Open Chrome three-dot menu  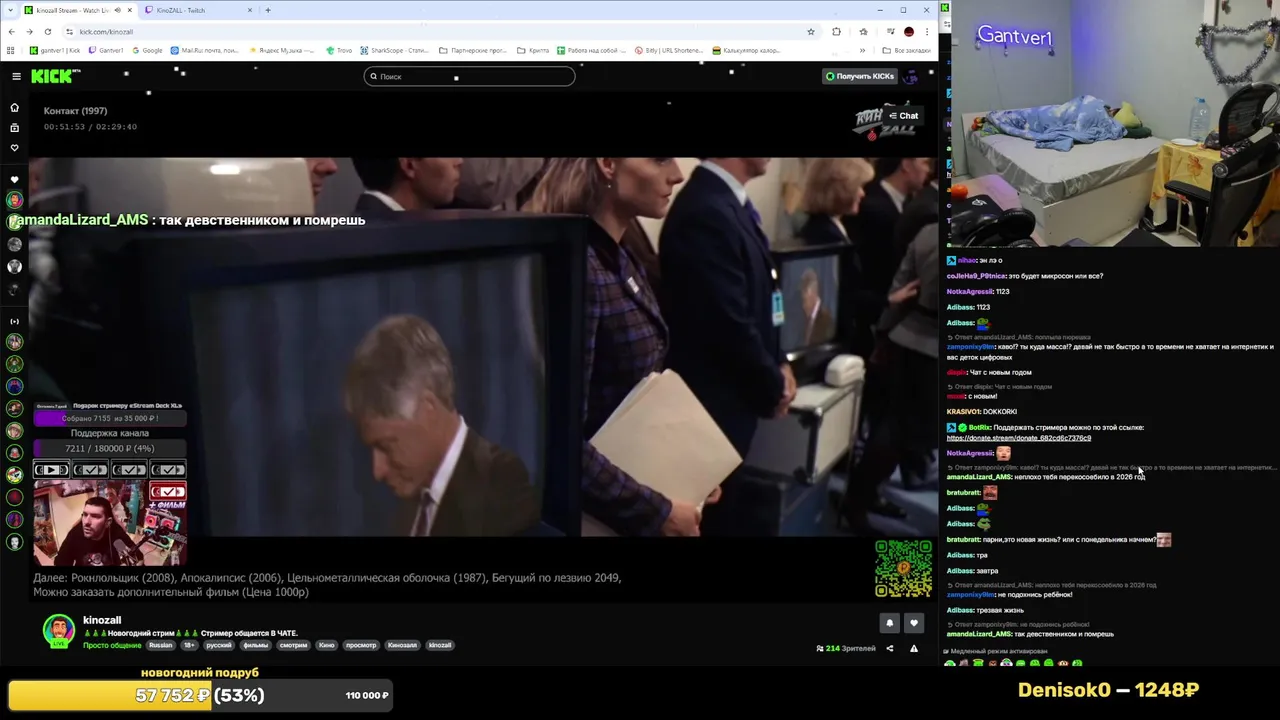927,31
